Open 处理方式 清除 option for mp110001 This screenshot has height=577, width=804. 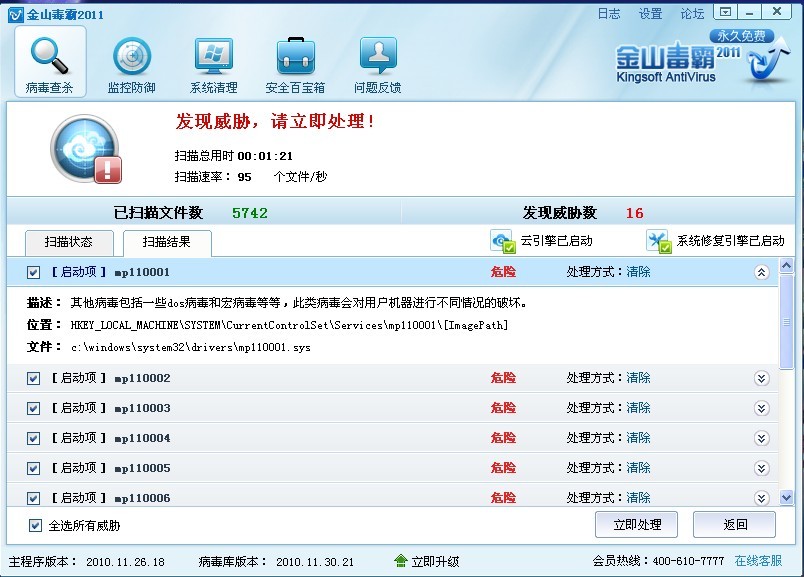(x=638, y=272)
